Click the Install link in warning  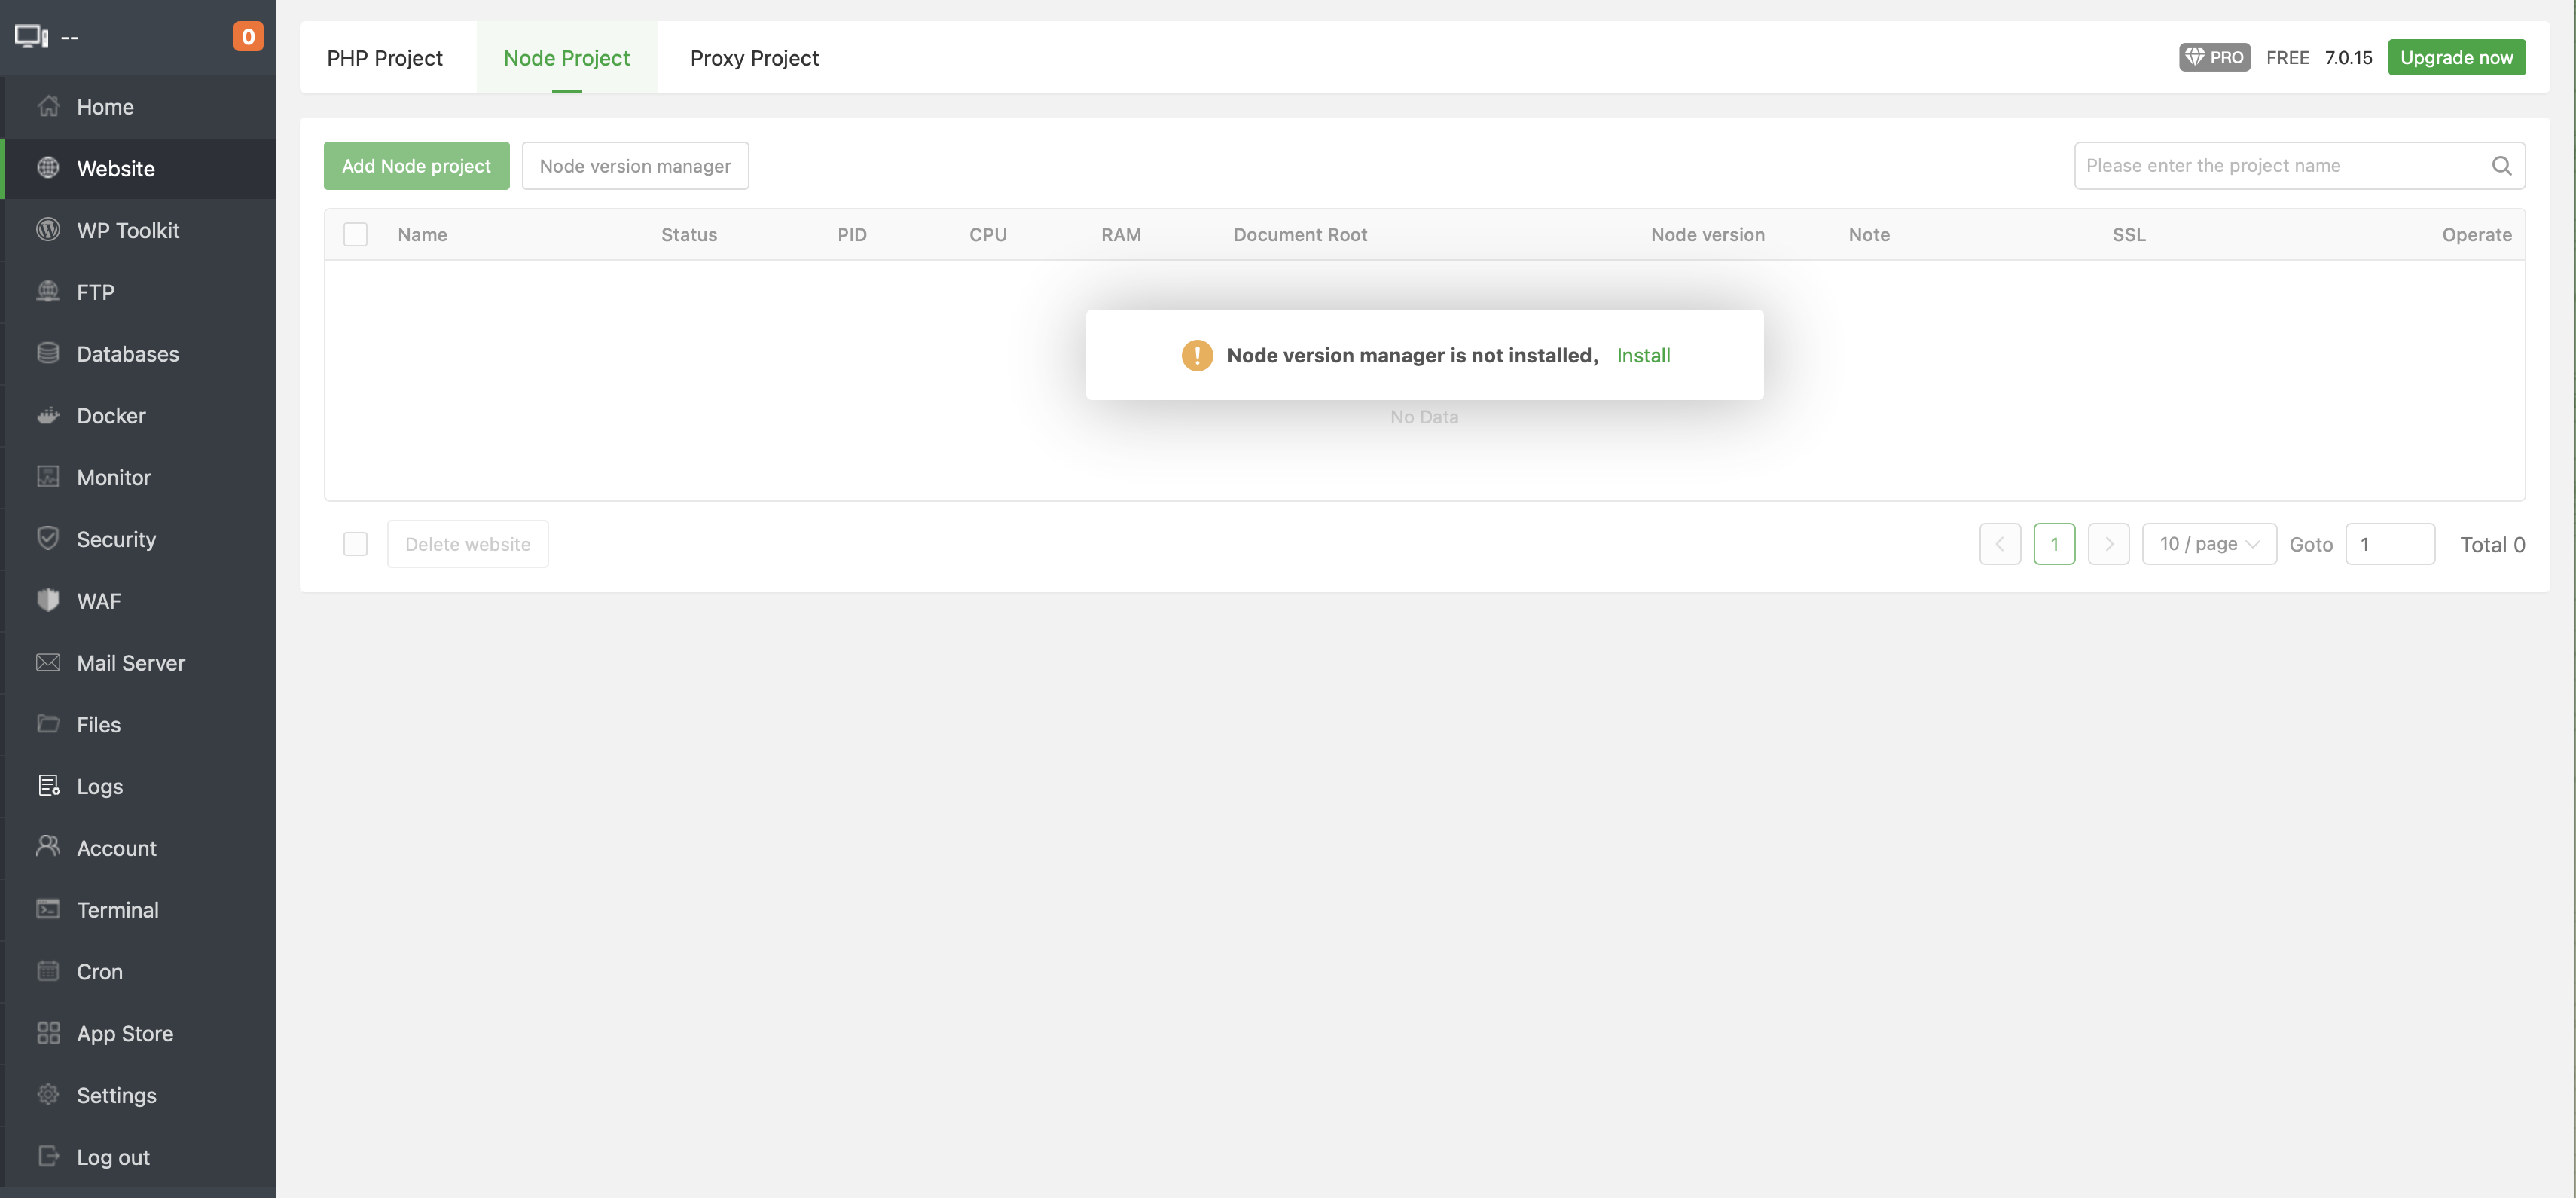point(1643,356)
